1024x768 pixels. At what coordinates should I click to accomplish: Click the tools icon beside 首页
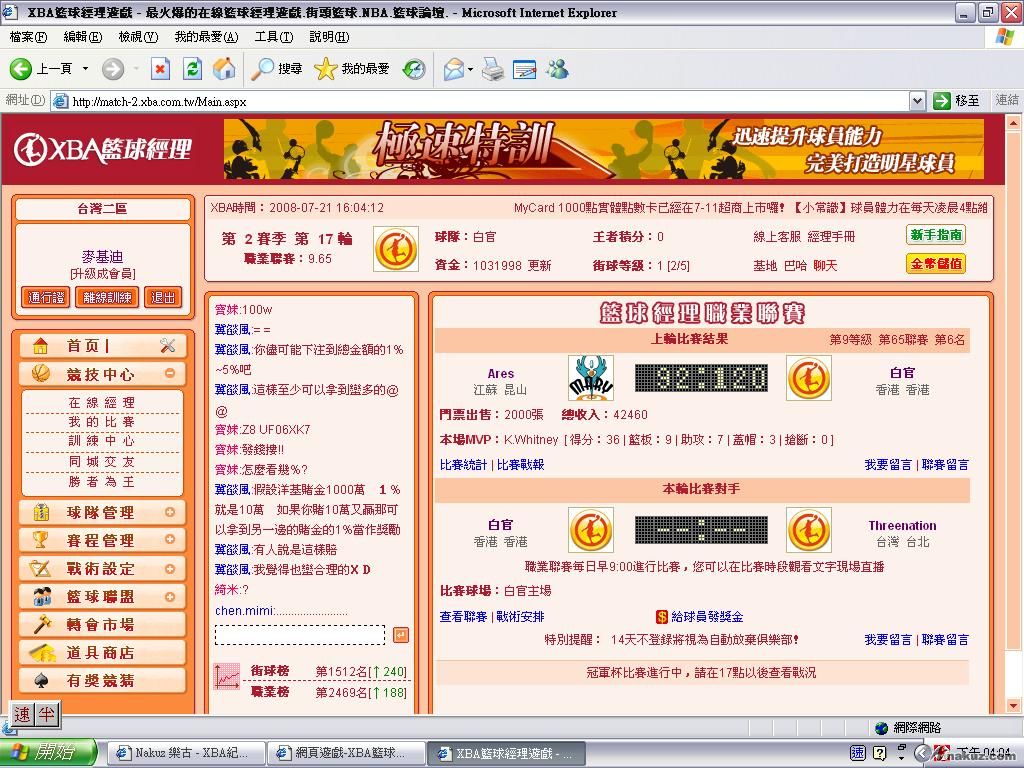pyautogui.click(x=167, y=346)
